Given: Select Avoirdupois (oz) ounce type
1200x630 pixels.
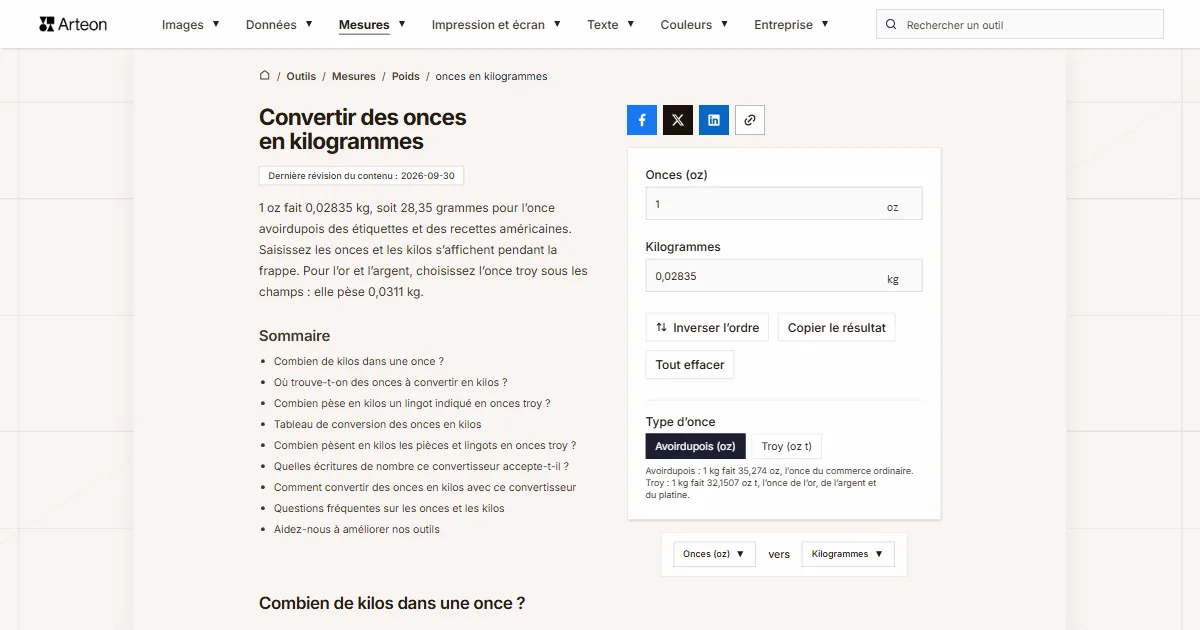Looking at the screenshot, I should [x=695, y=446].
